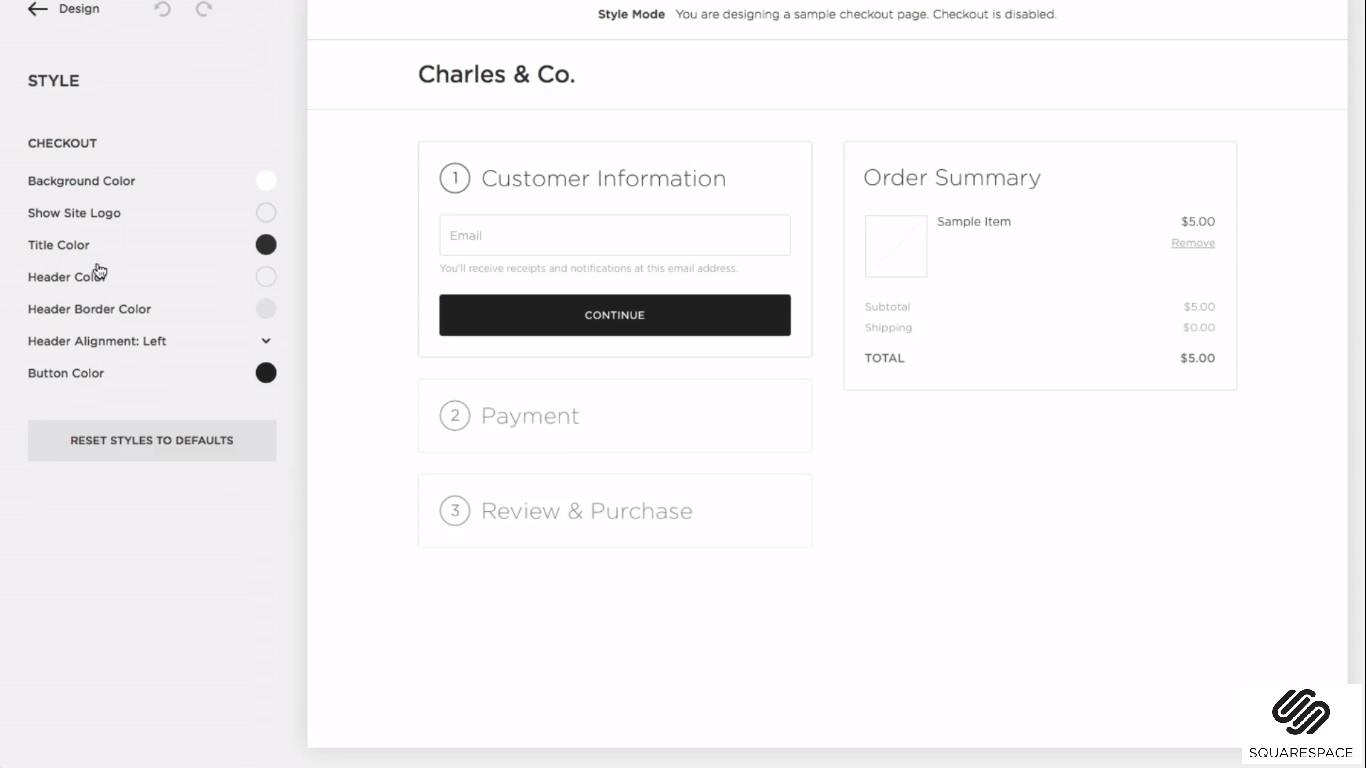Pick the Header Color swatch
Screen dimensions: 1366x768
(266, 277)
